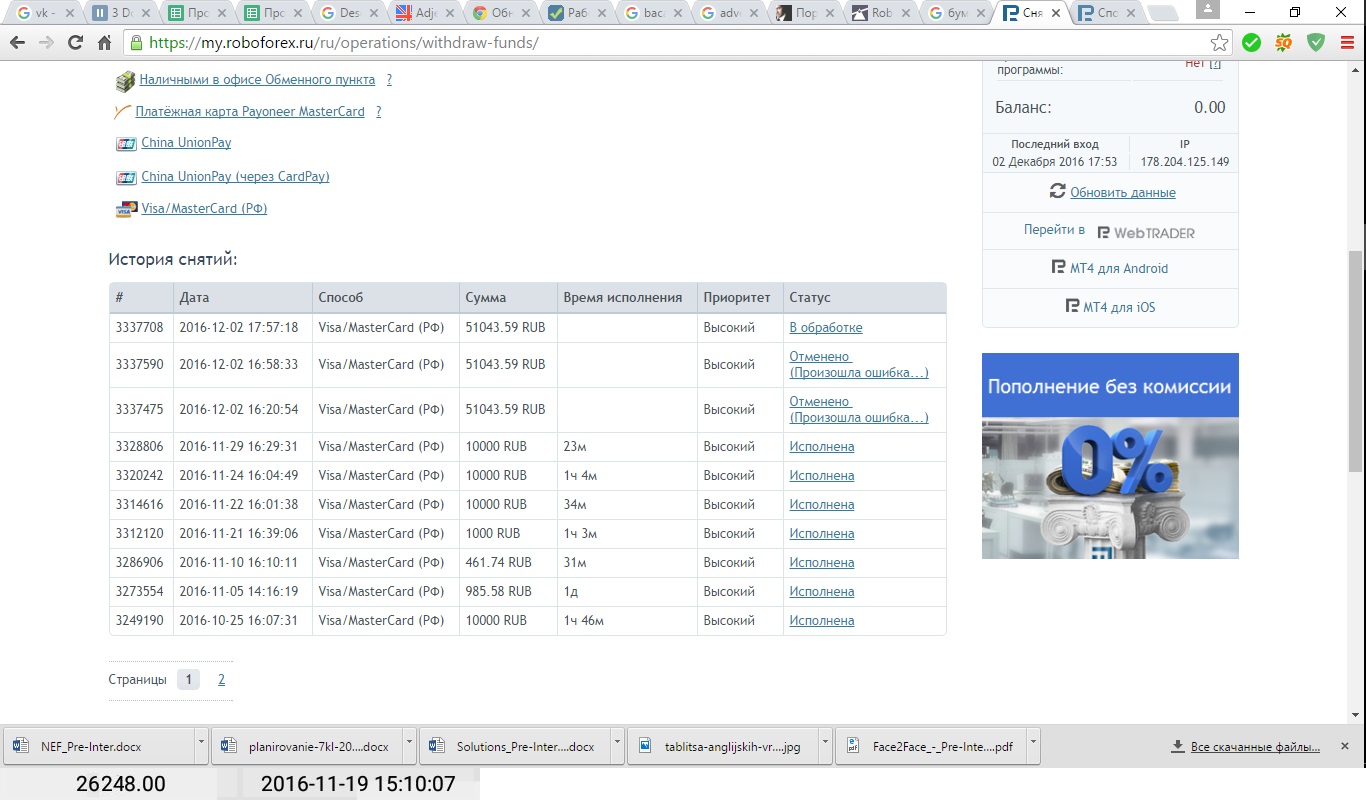Open MT4 для iOS link
The width and height of the screenshot is (1366, 800).
(1110, 307)
